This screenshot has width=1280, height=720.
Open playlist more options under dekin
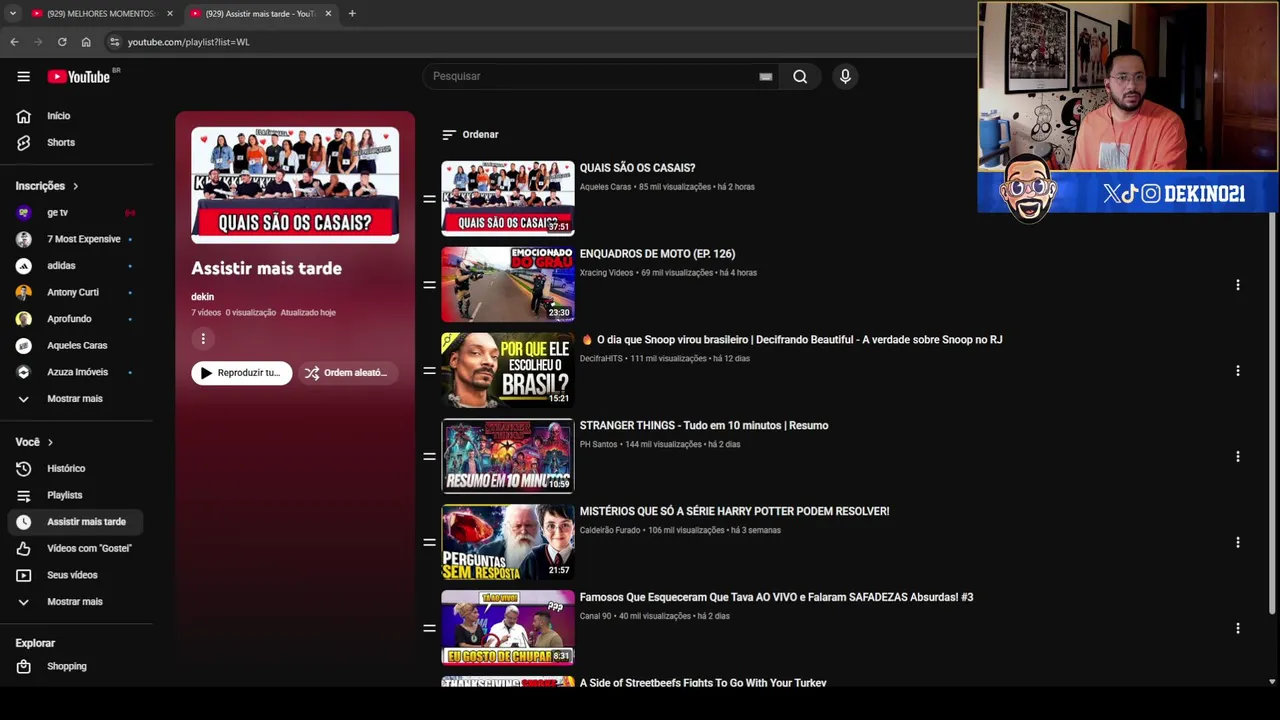click(x=203, y=339)
